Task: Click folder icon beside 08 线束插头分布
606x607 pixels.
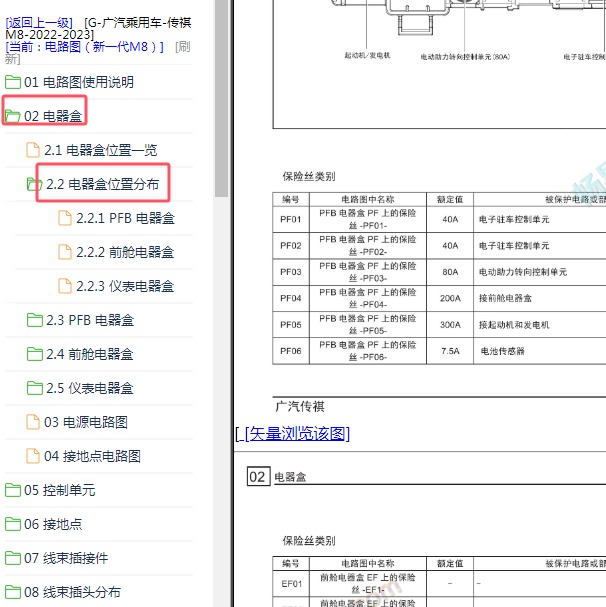Action: pos(13,592)
